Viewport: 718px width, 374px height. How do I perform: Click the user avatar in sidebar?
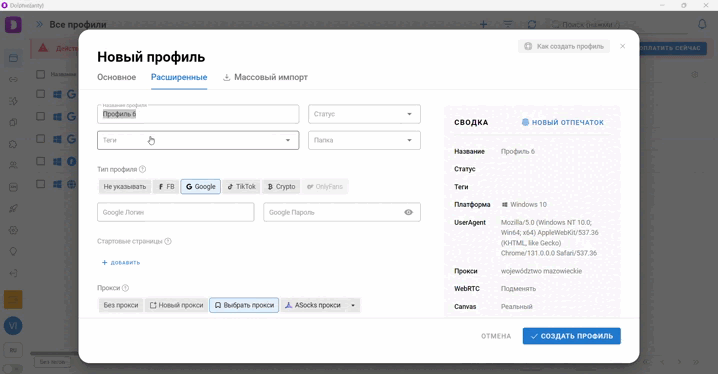click(13, 326)
